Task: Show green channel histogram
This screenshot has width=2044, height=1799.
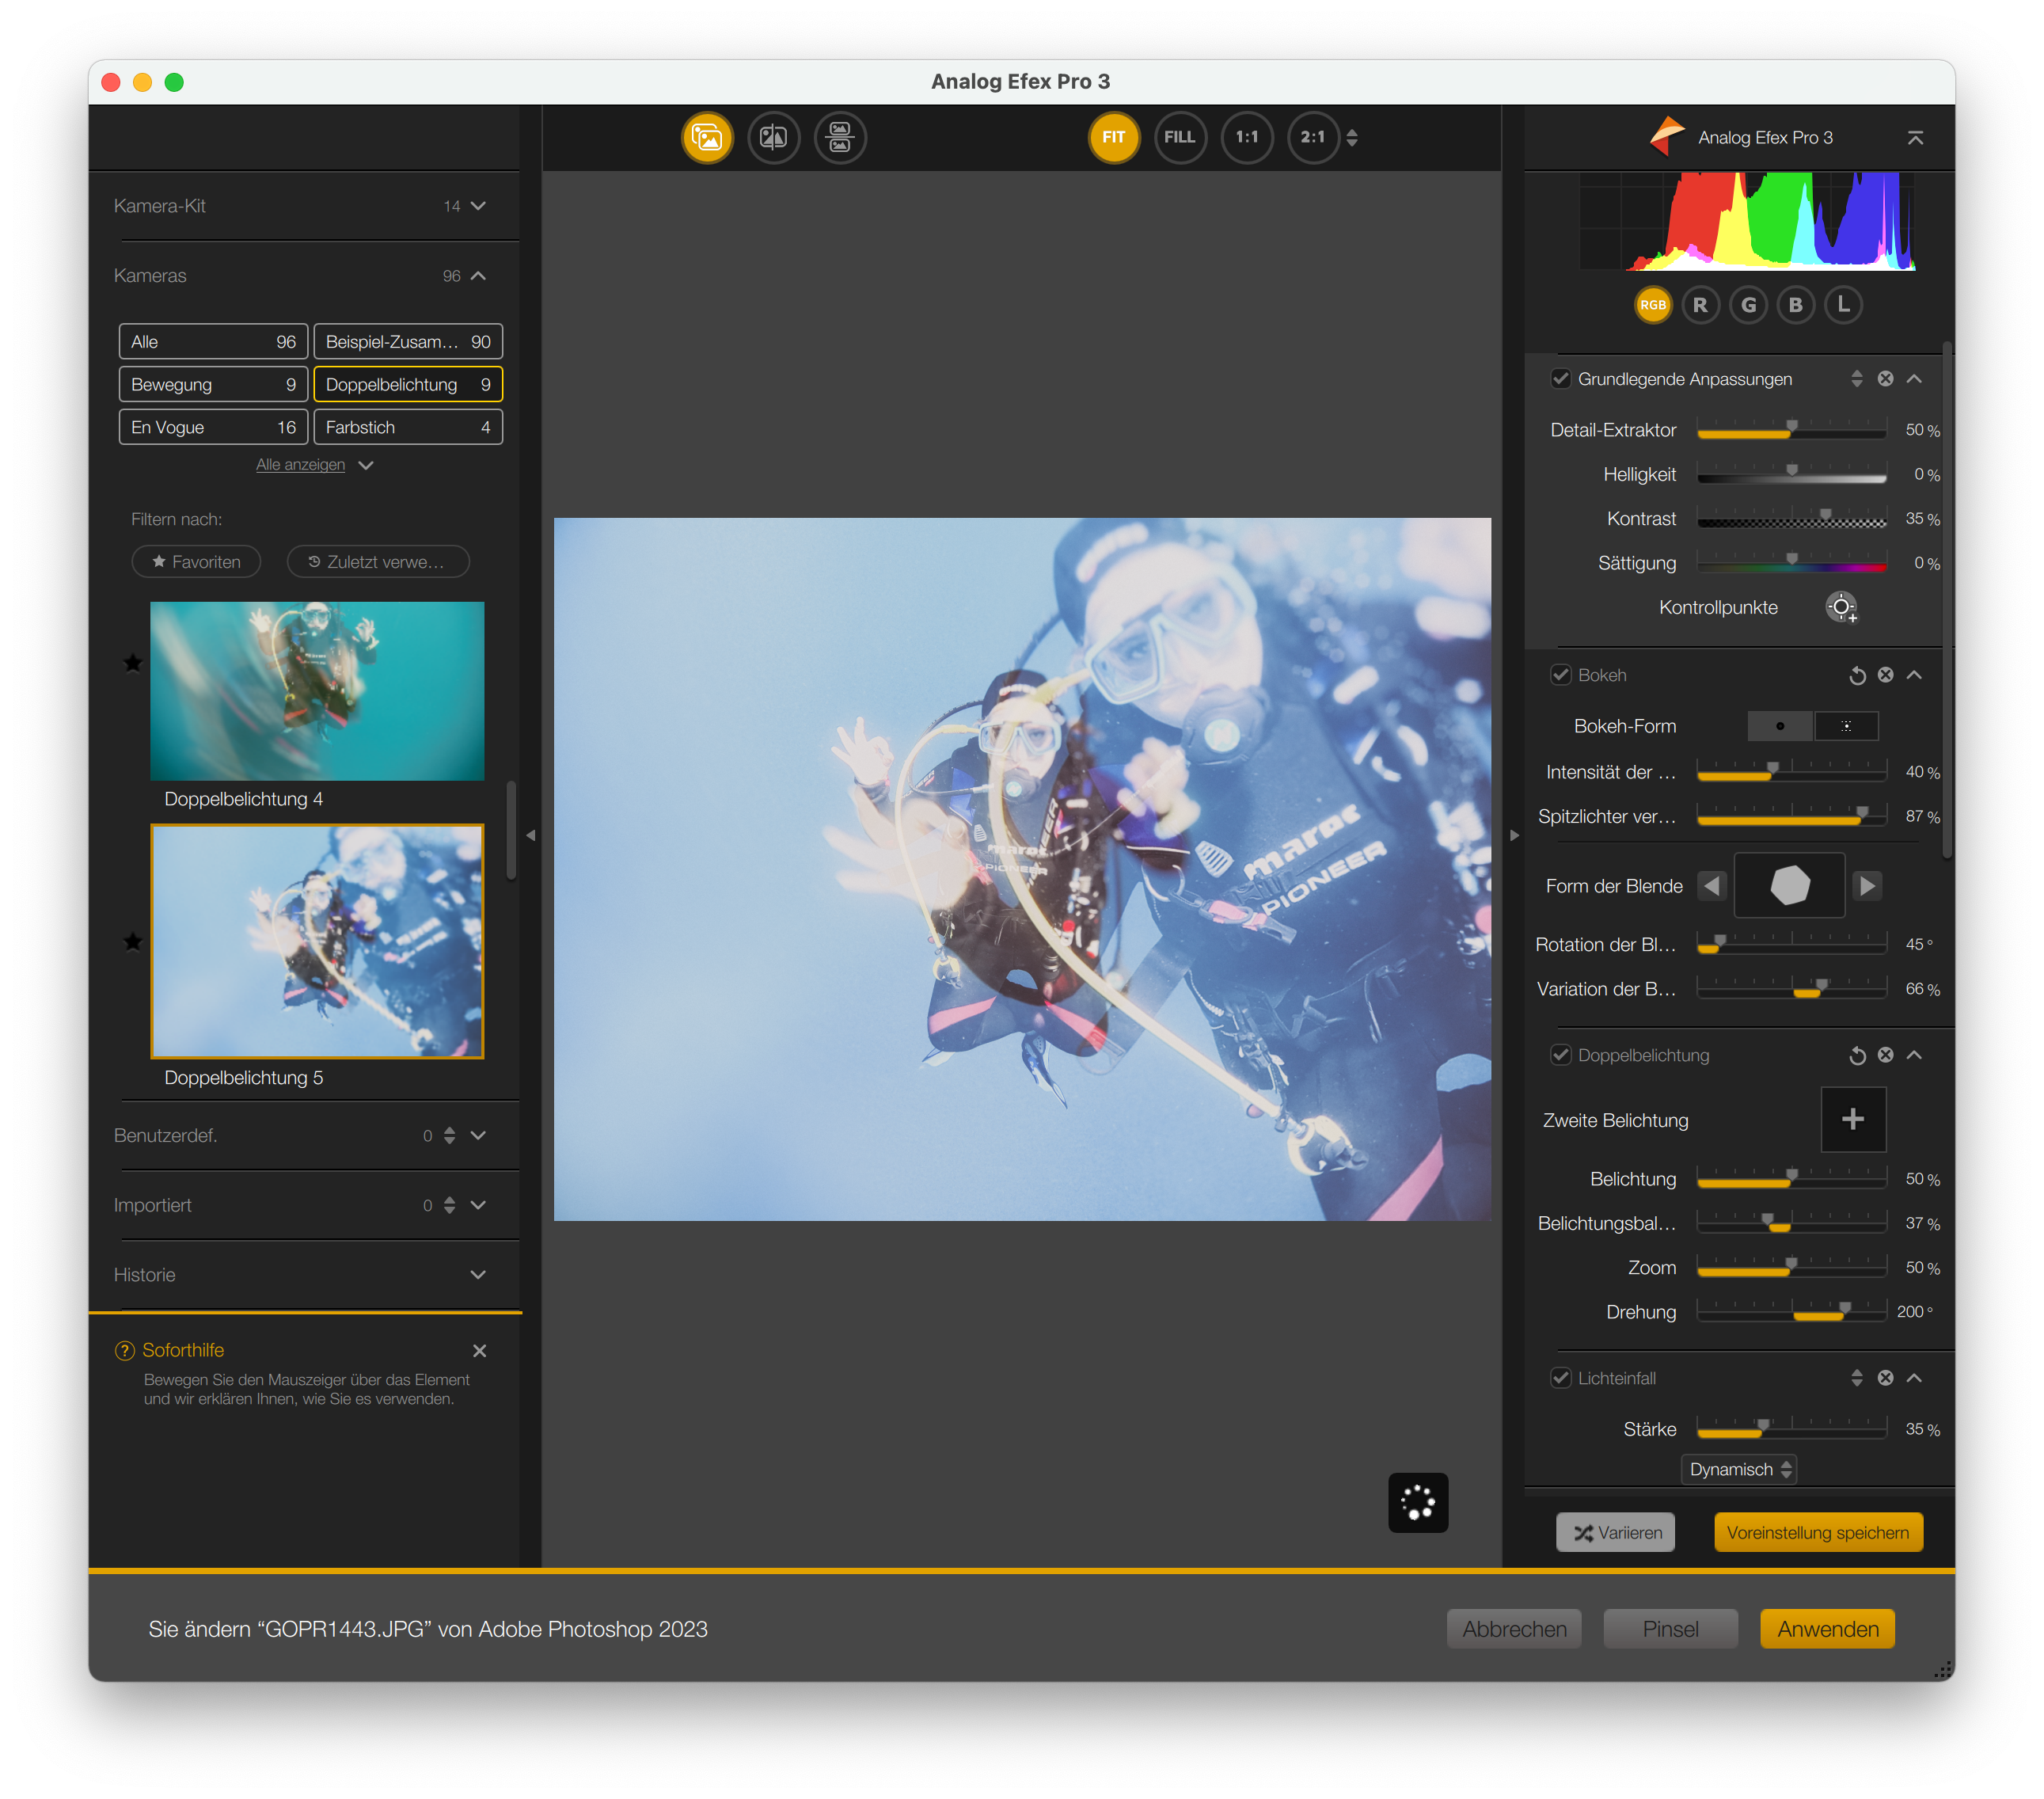Action: [1748, 305]
